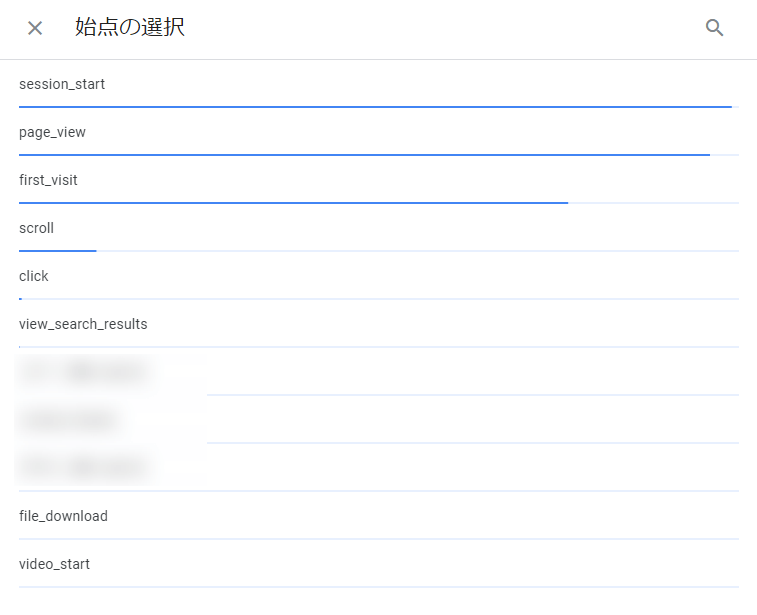Click the short blue bar under scroll
Screen dimensions: 757x615
(x=57, y=251)
